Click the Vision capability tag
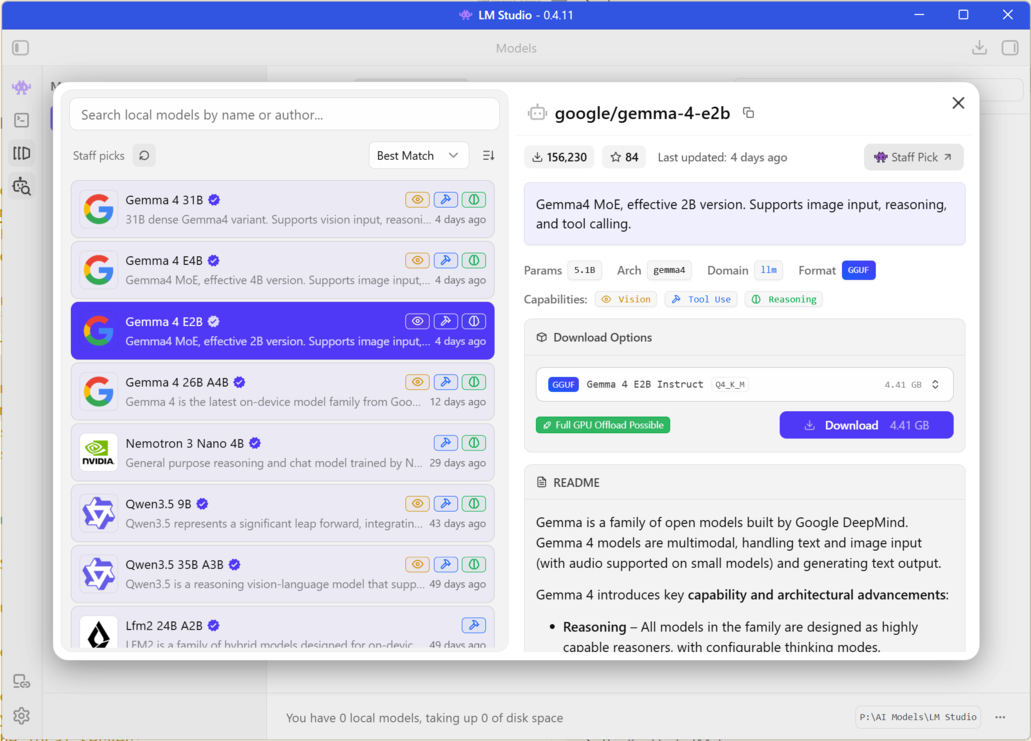Screen dimensions: 1031x741 click(627, 299)
